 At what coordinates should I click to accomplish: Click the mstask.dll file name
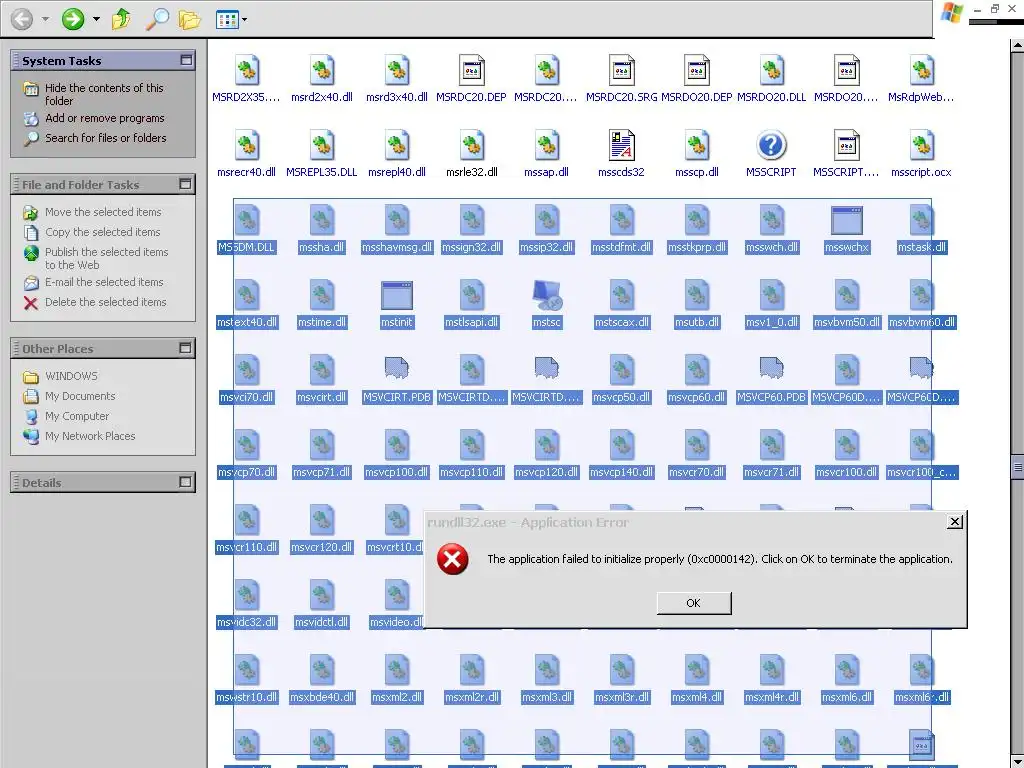pos(921,247)
